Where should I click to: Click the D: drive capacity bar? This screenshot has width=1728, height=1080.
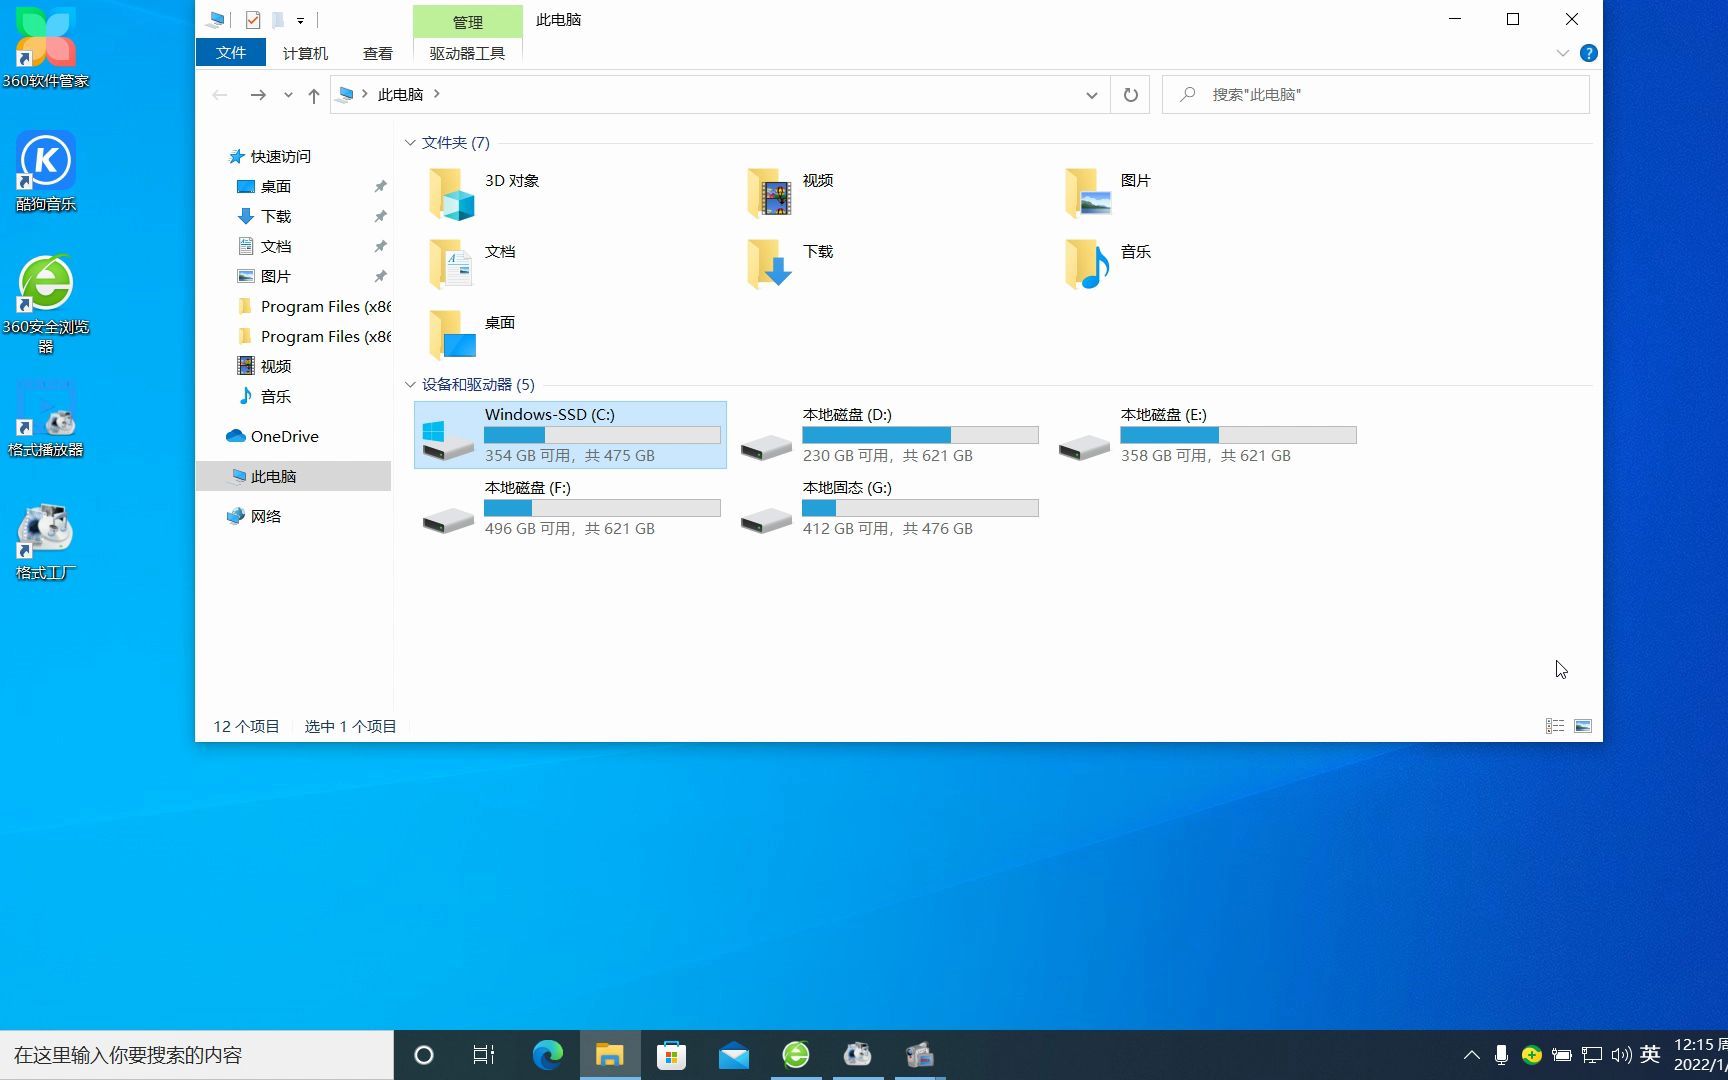click(x=920, y=434)
